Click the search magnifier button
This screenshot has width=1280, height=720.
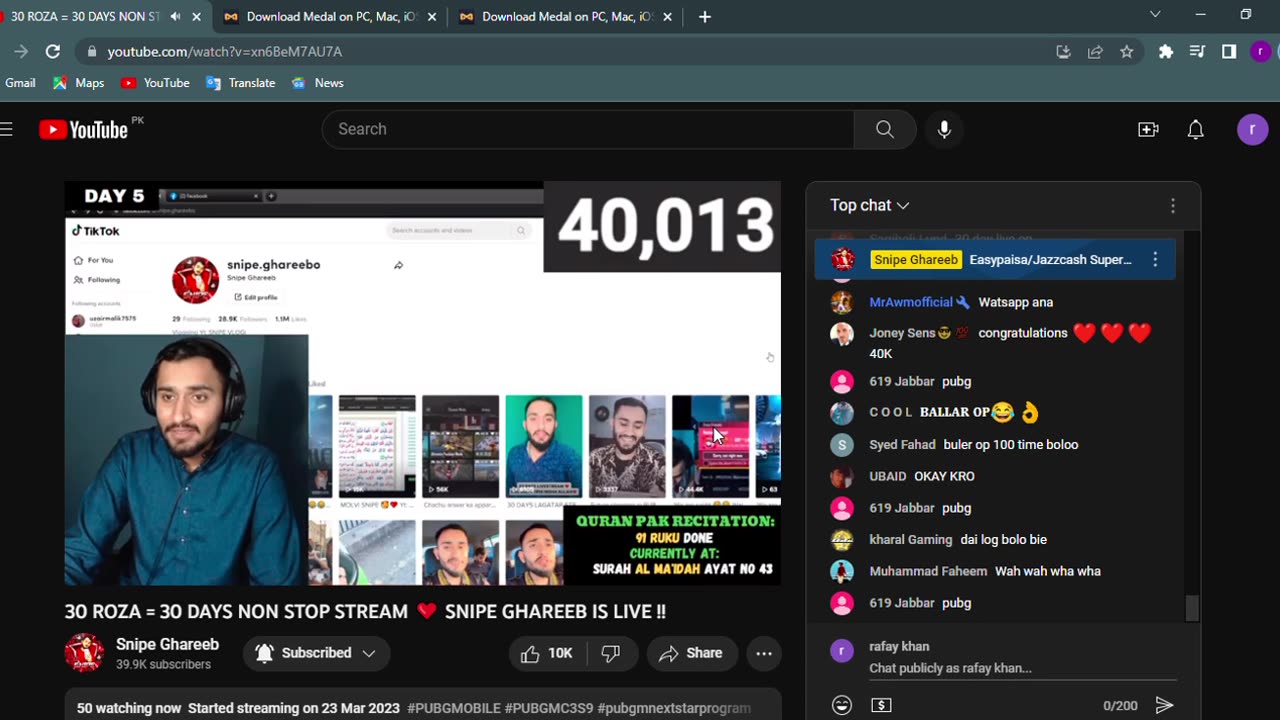point(885,129)
